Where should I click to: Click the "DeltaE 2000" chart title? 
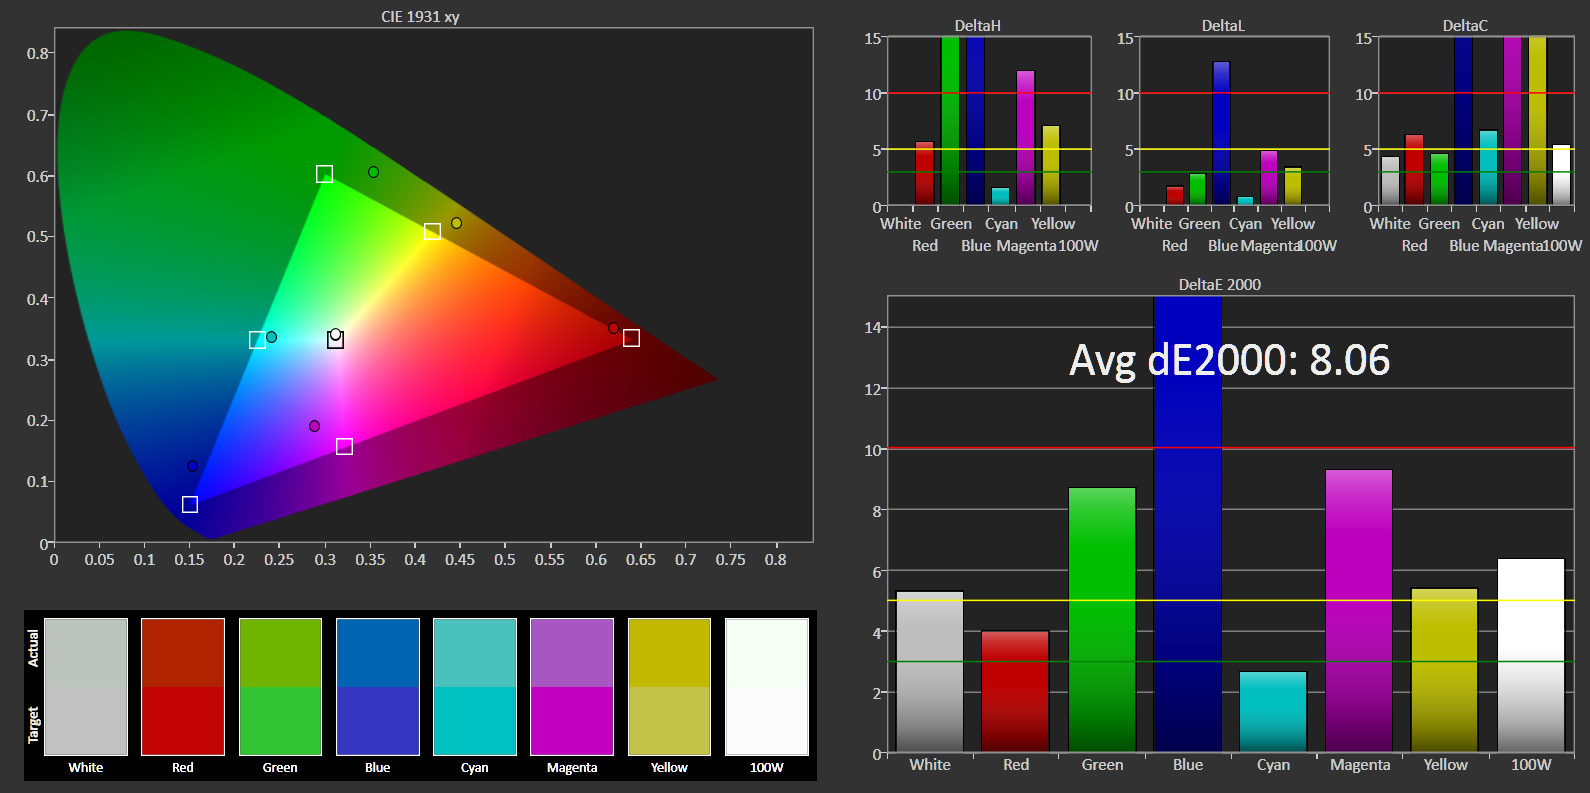1220,285
